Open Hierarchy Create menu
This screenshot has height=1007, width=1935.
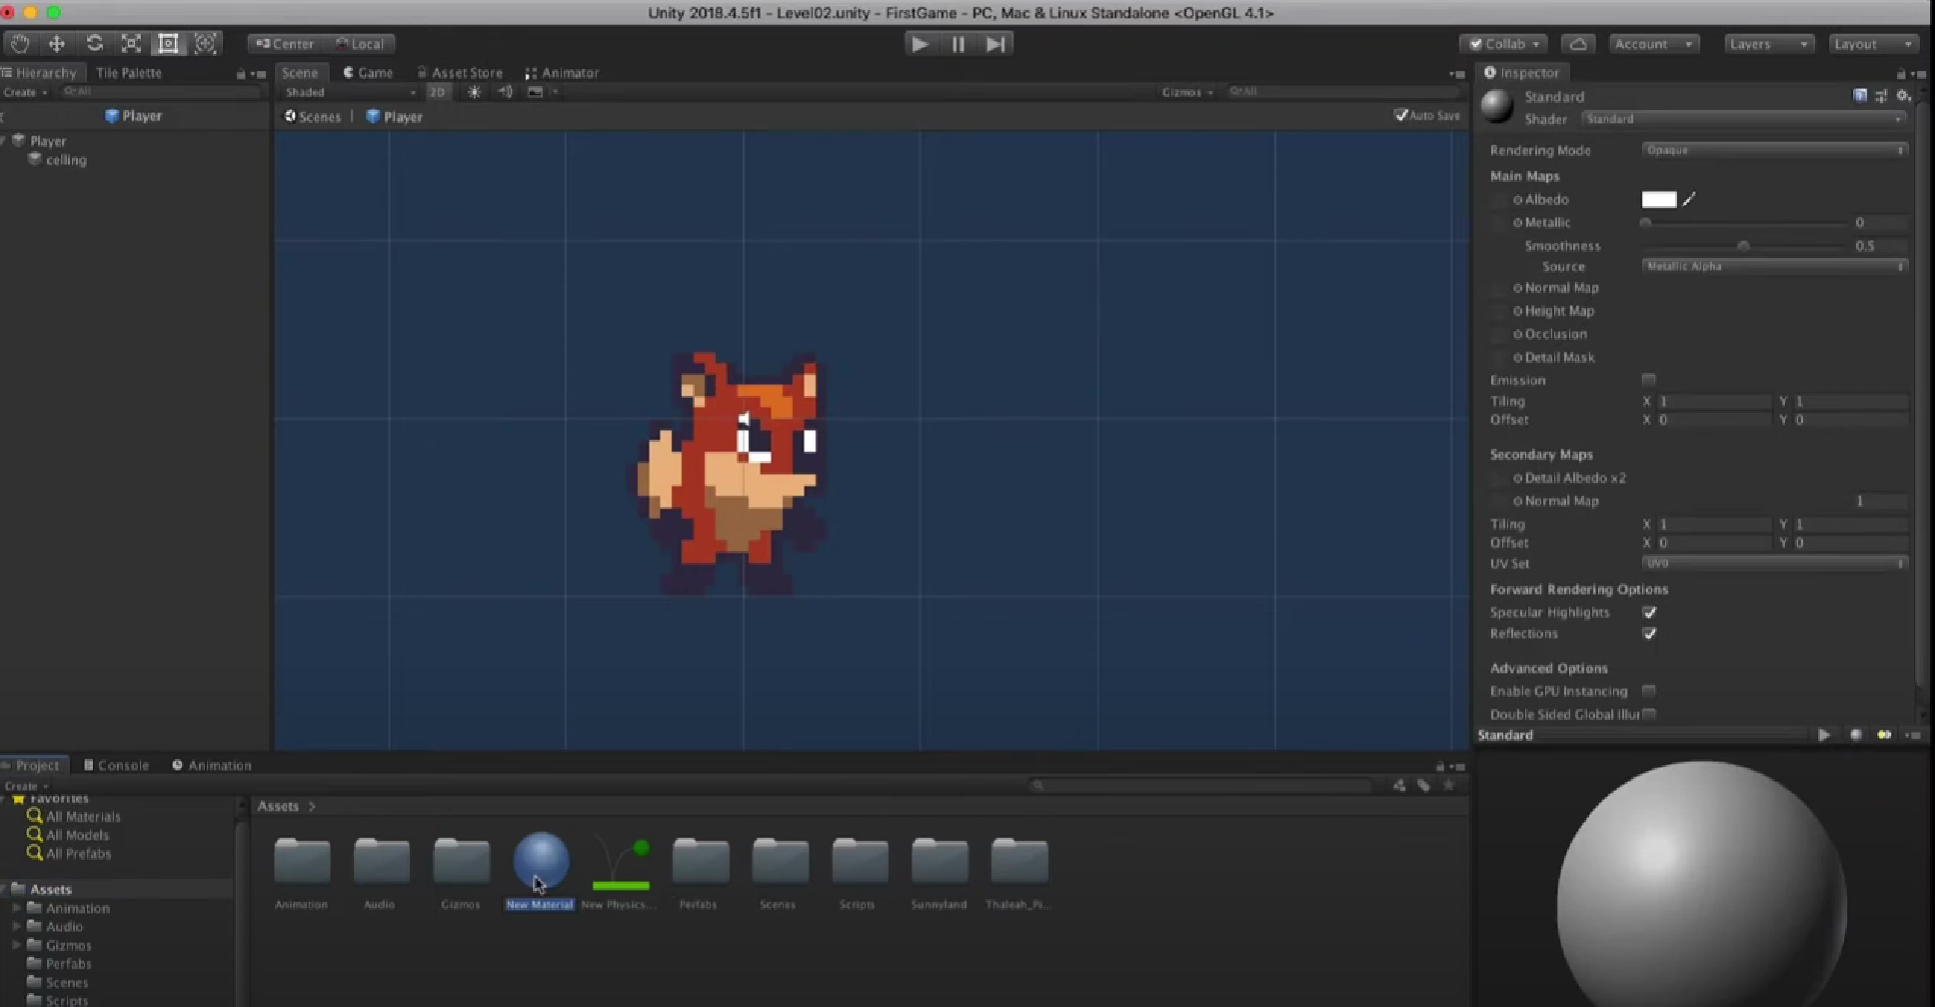click(x=25, y=92)
